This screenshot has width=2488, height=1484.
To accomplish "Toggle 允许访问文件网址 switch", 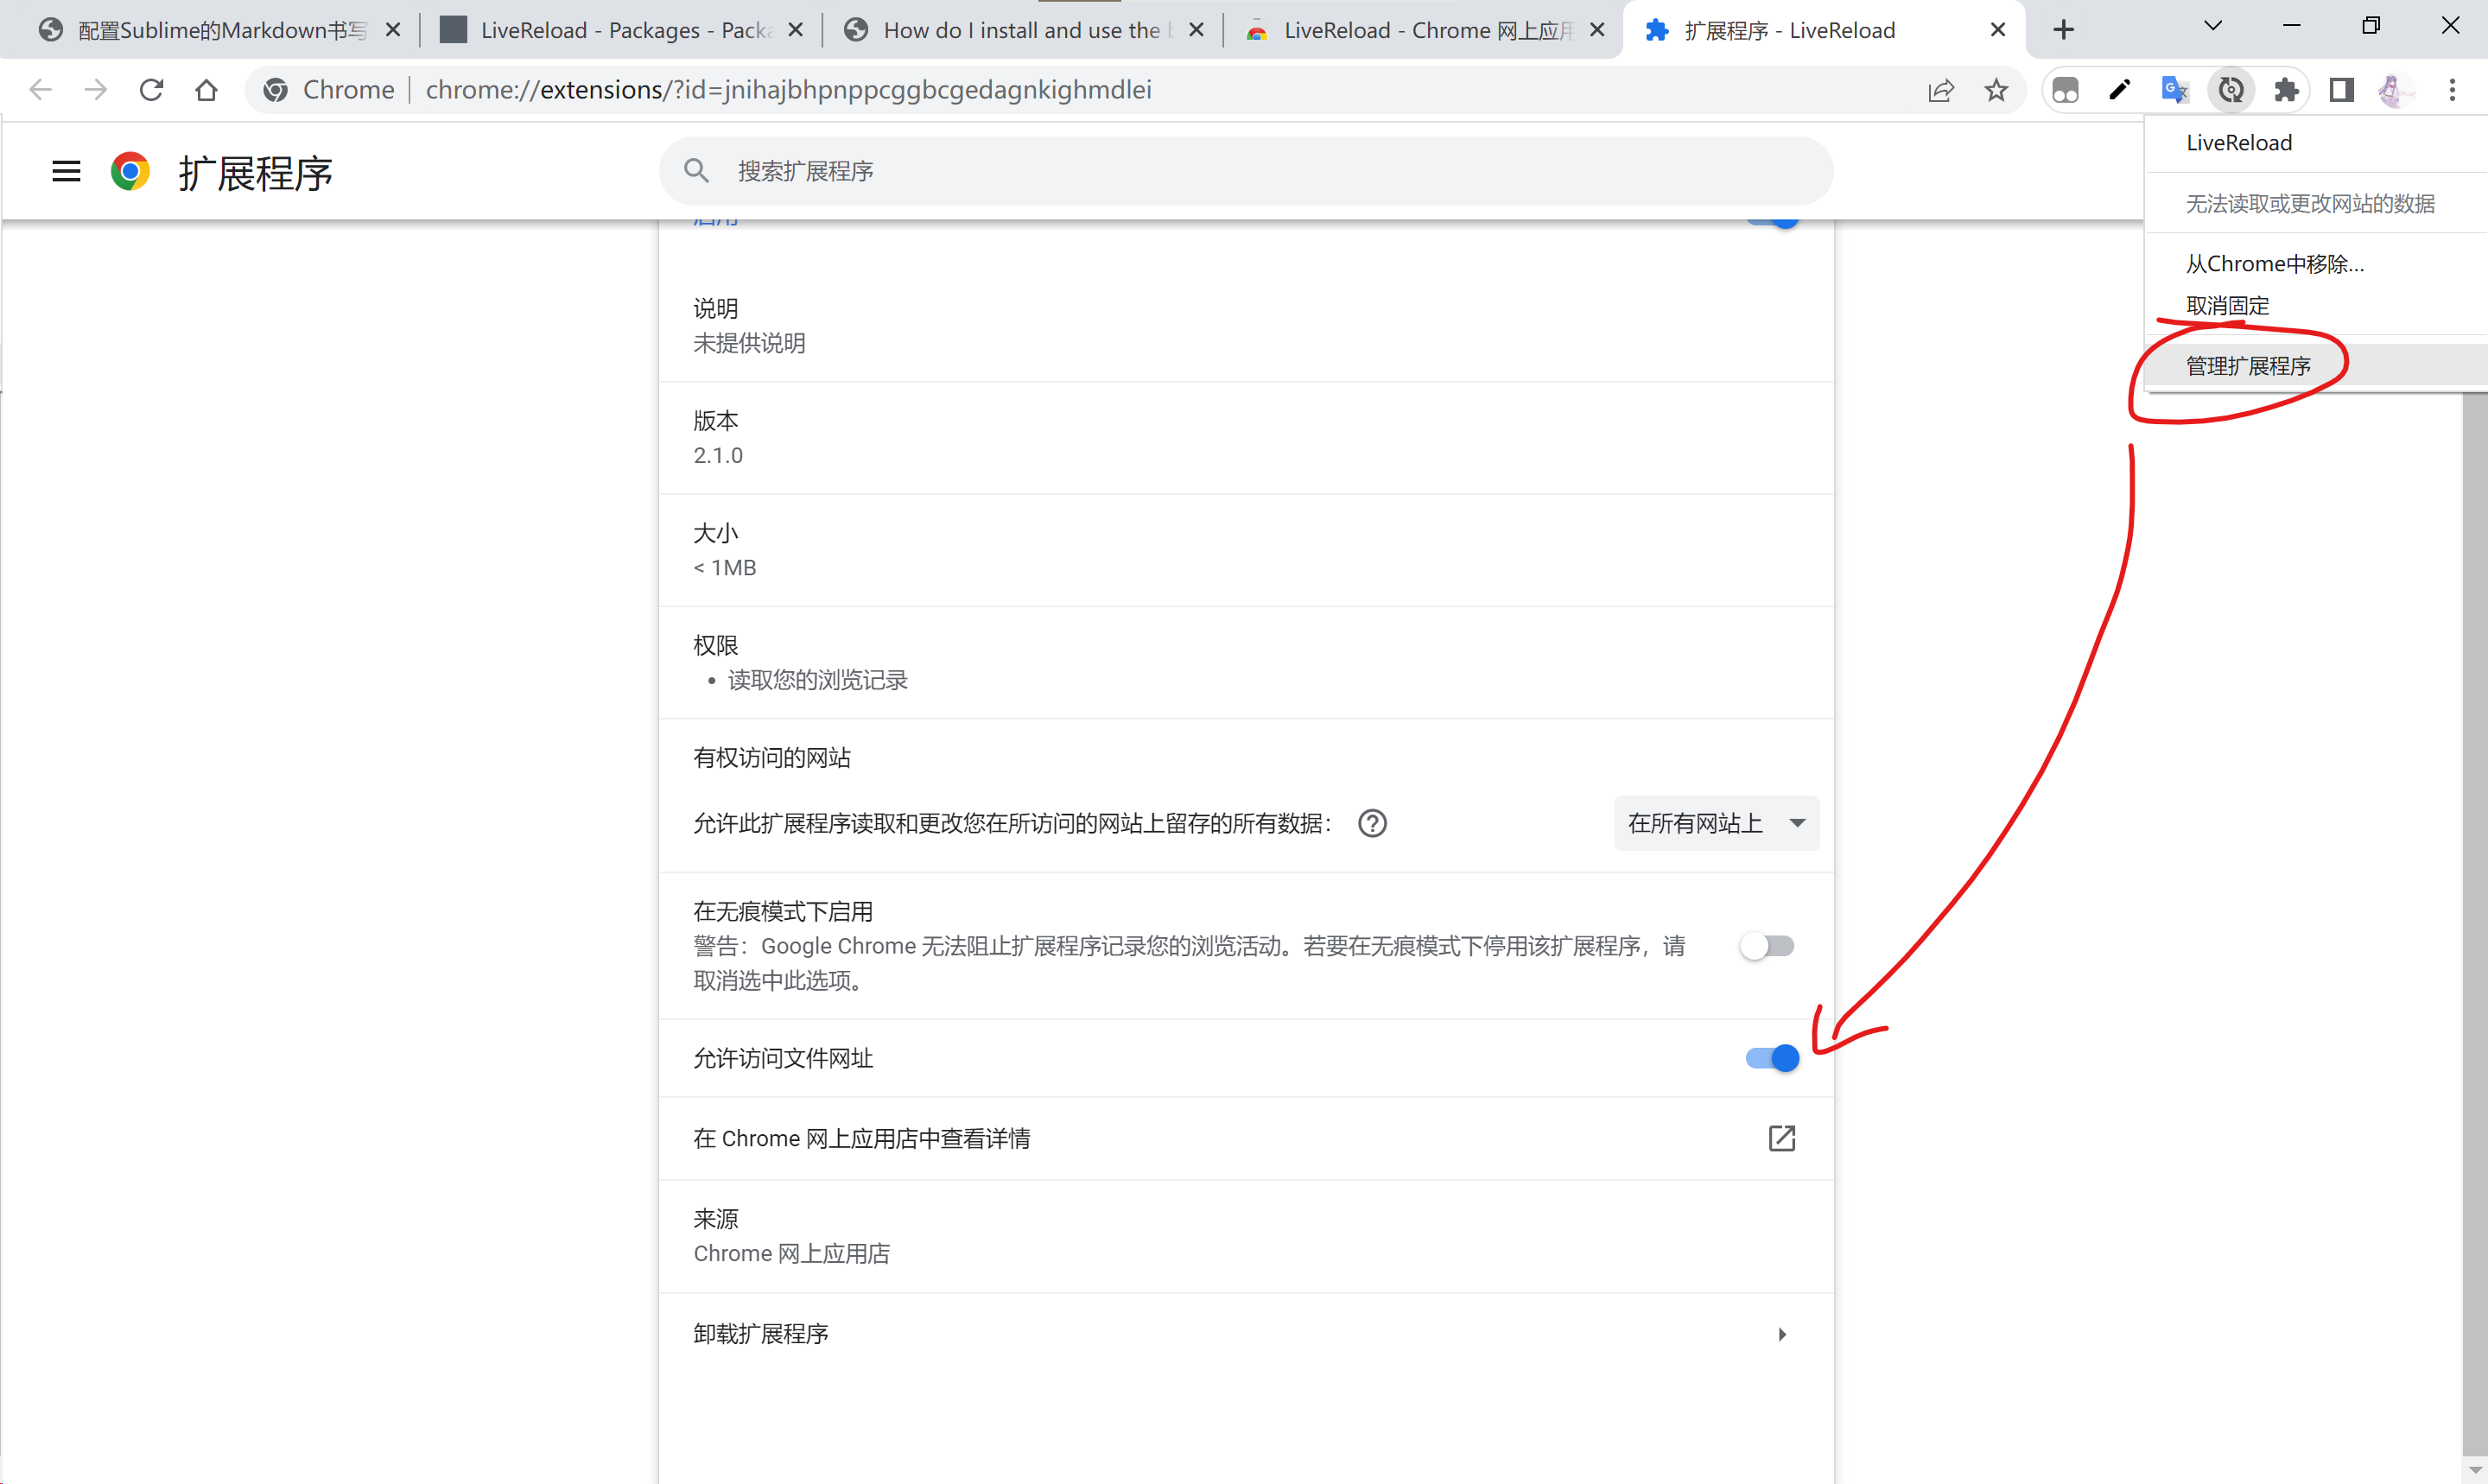I will 1772,1058.
